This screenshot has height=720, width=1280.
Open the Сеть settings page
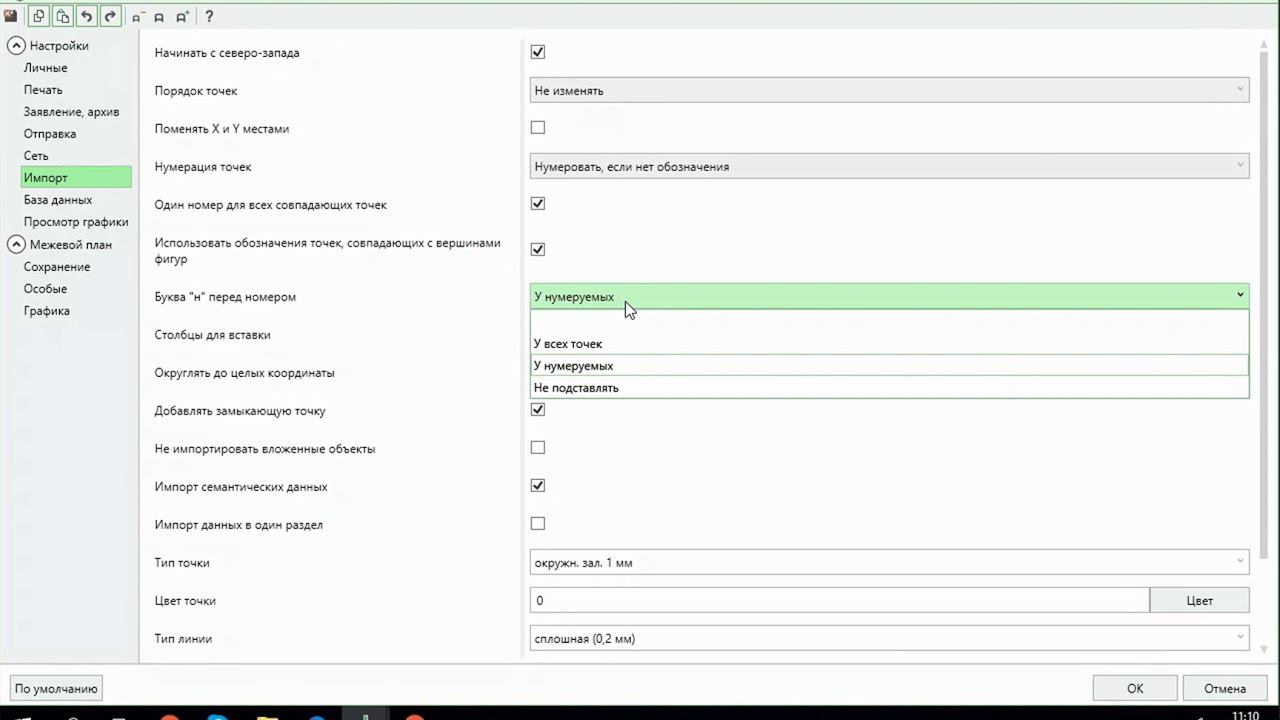pos(36,156)
